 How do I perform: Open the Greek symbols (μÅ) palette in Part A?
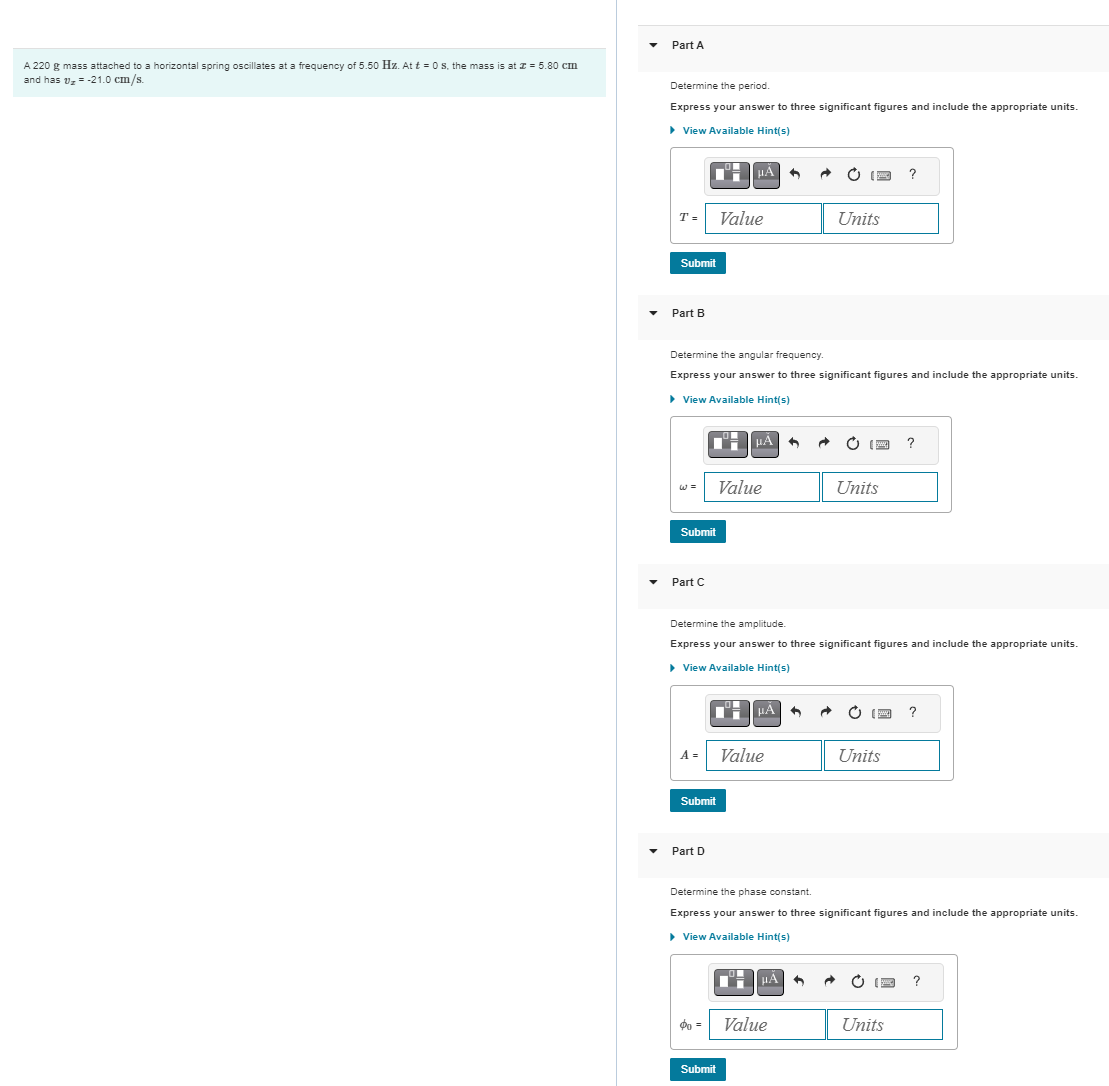[765, 175]
